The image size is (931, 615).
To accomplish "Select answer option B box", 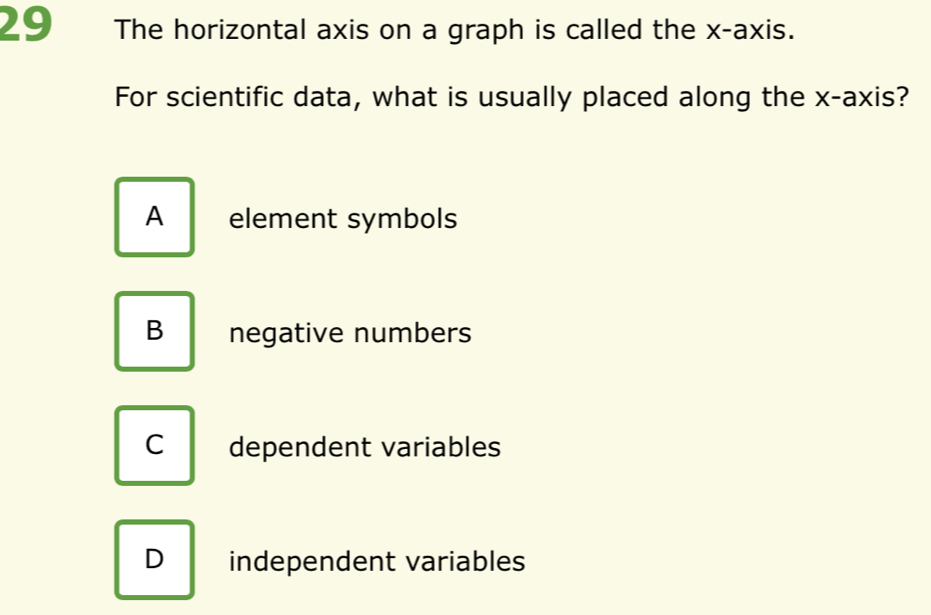I will [x=154, y=331].
